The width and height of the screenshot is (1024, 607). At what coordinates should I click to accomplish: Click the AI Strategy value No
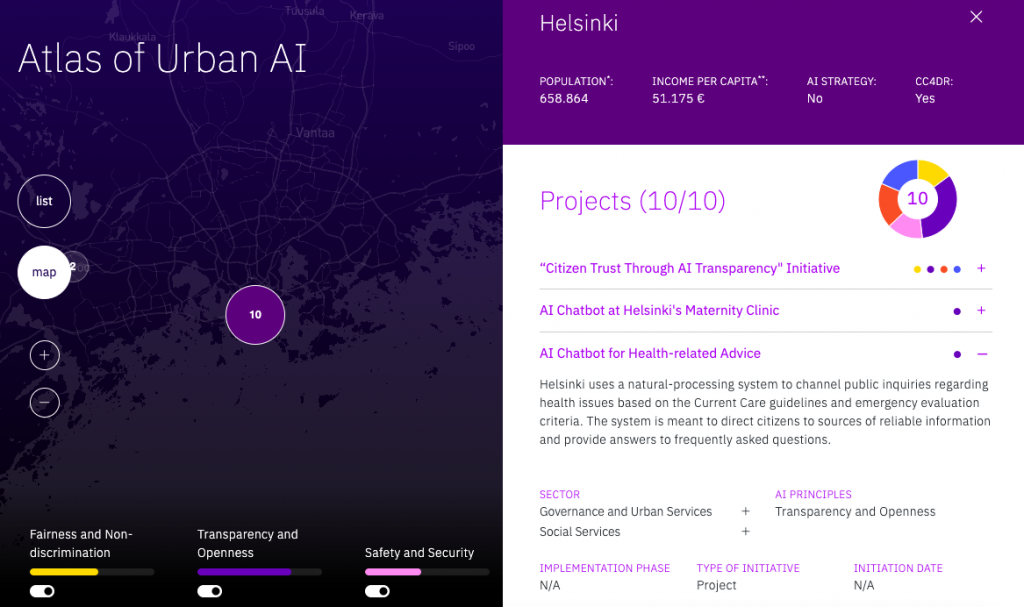[x=814, y=99]
